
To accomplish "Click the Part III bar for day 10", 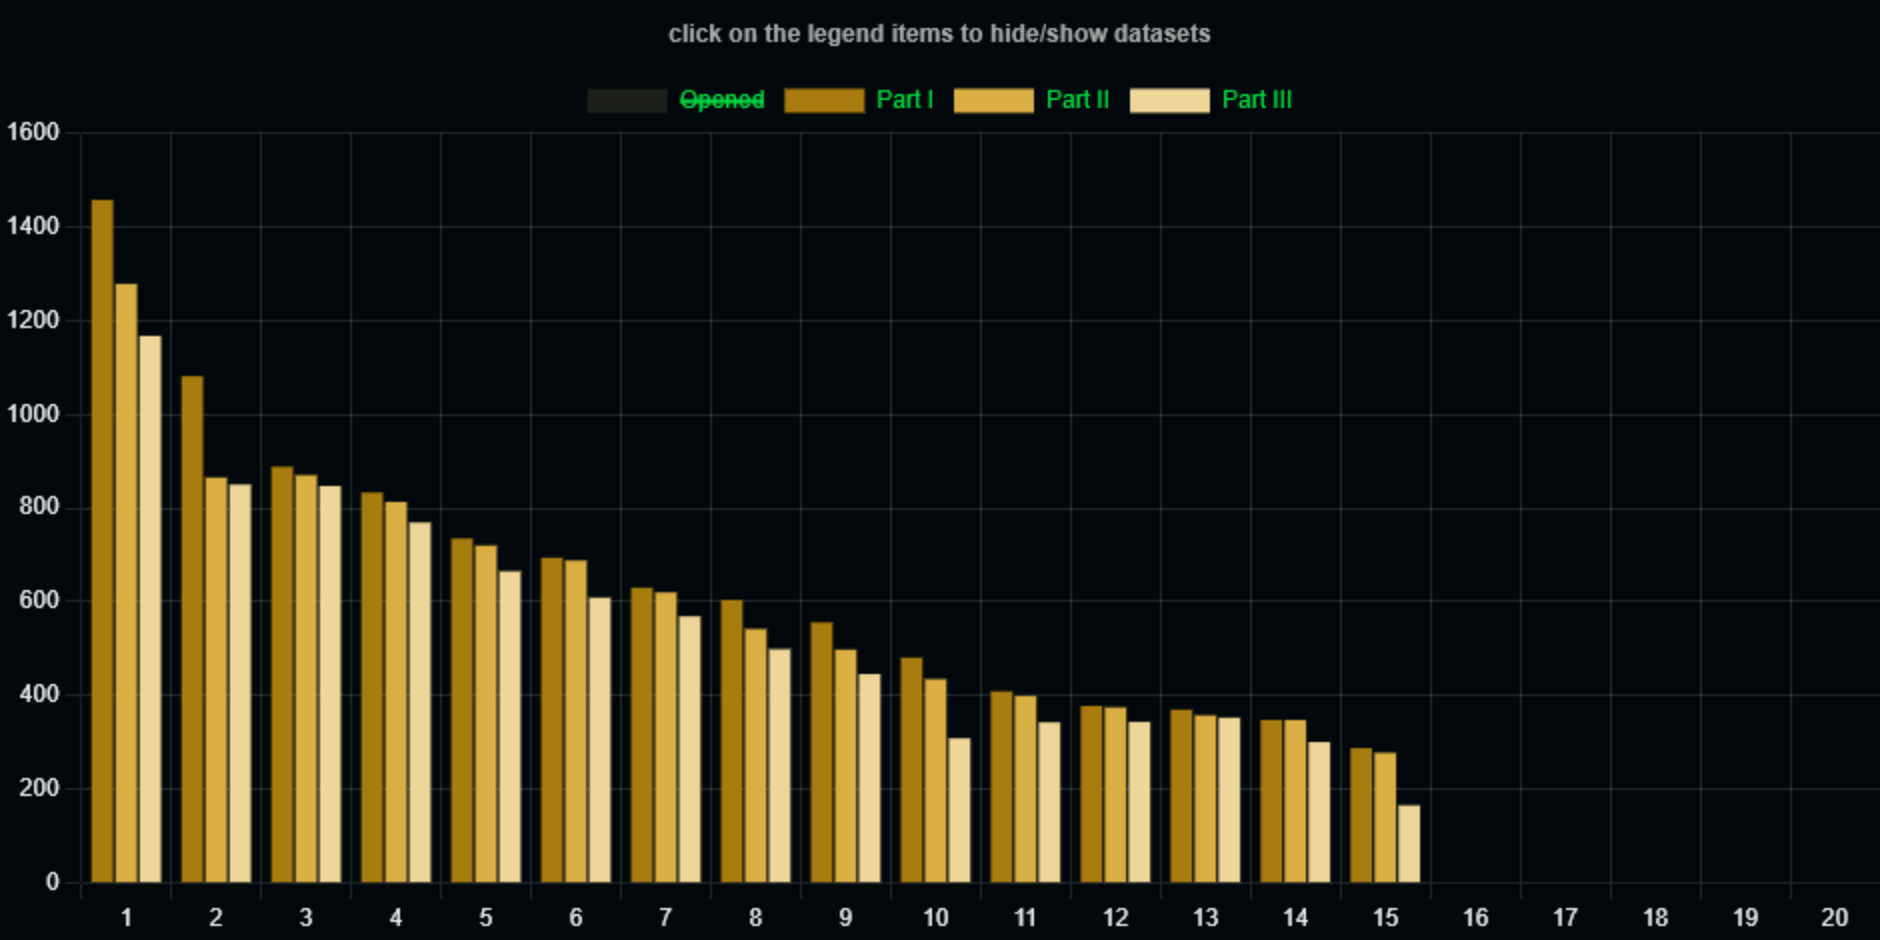I will click(959, 810).
